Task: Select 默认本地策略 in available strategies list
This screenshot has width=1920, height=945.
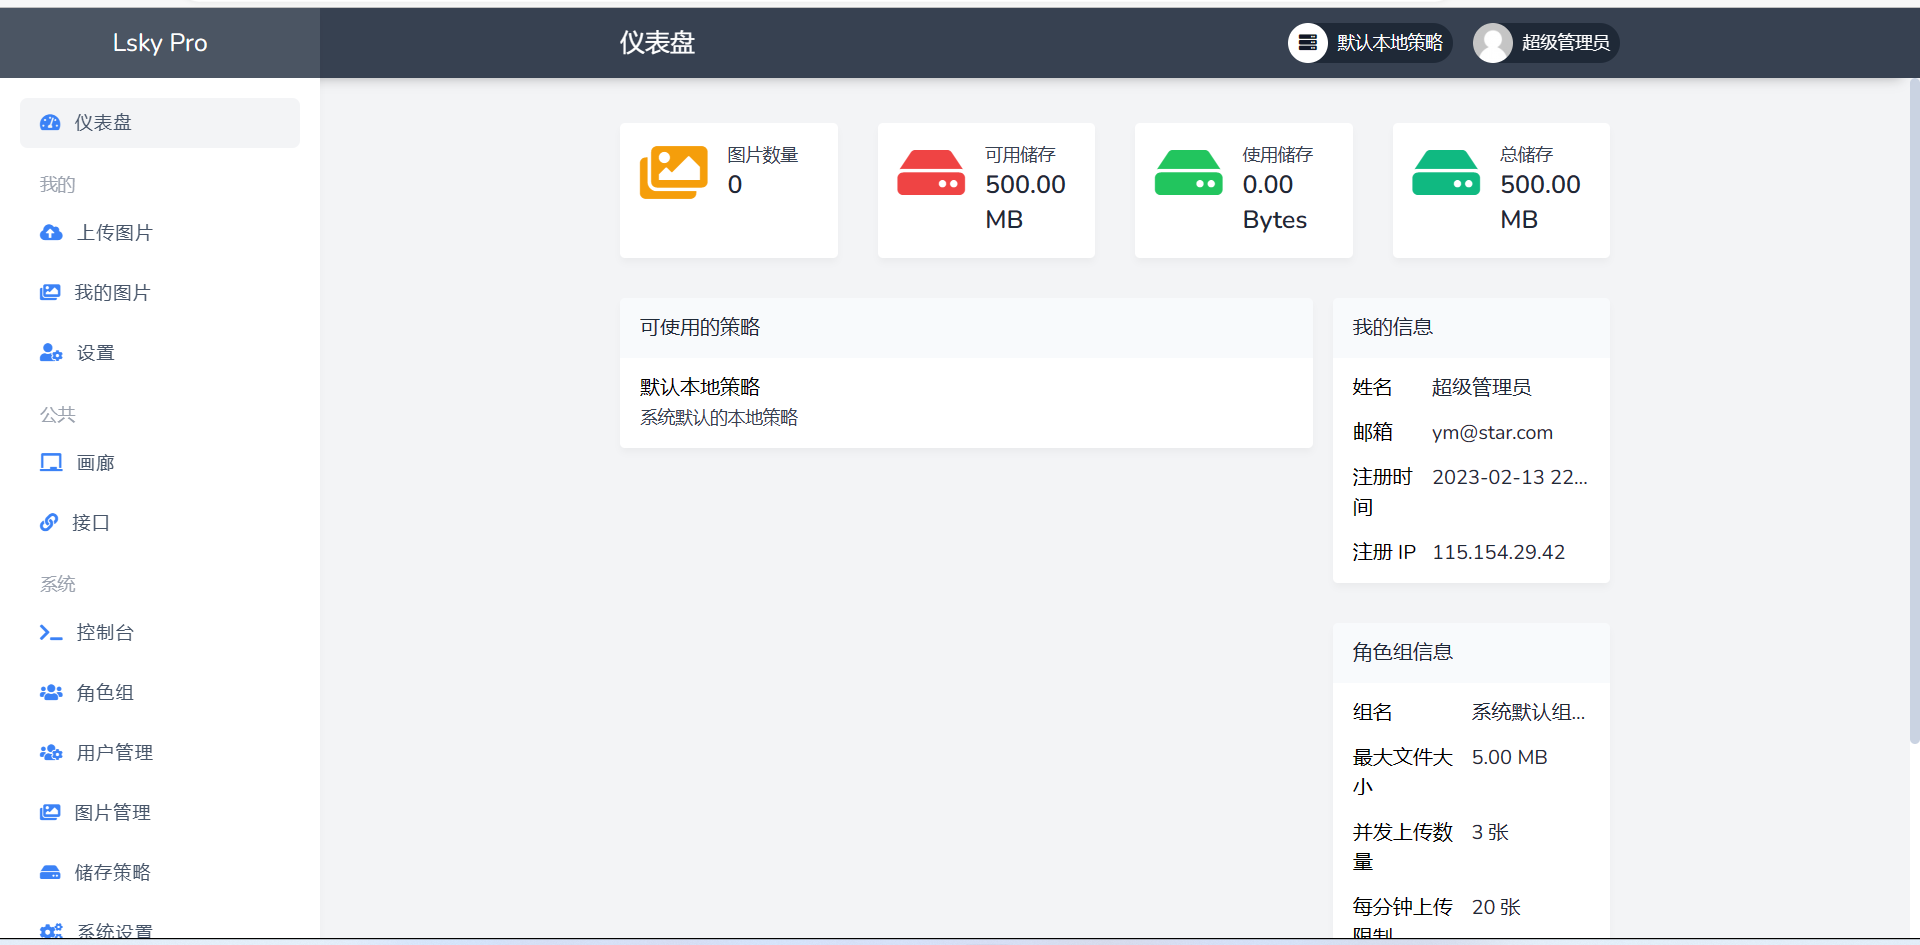Action: [700, 388]
